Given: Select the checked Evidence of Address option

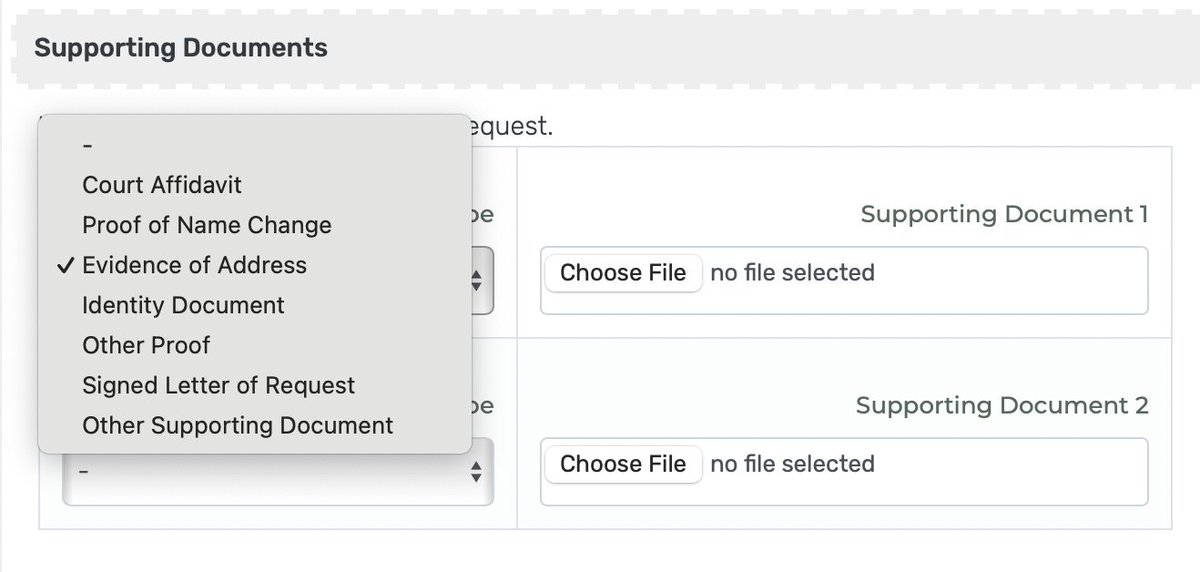Looking at the screenshot, I should 194,265.
